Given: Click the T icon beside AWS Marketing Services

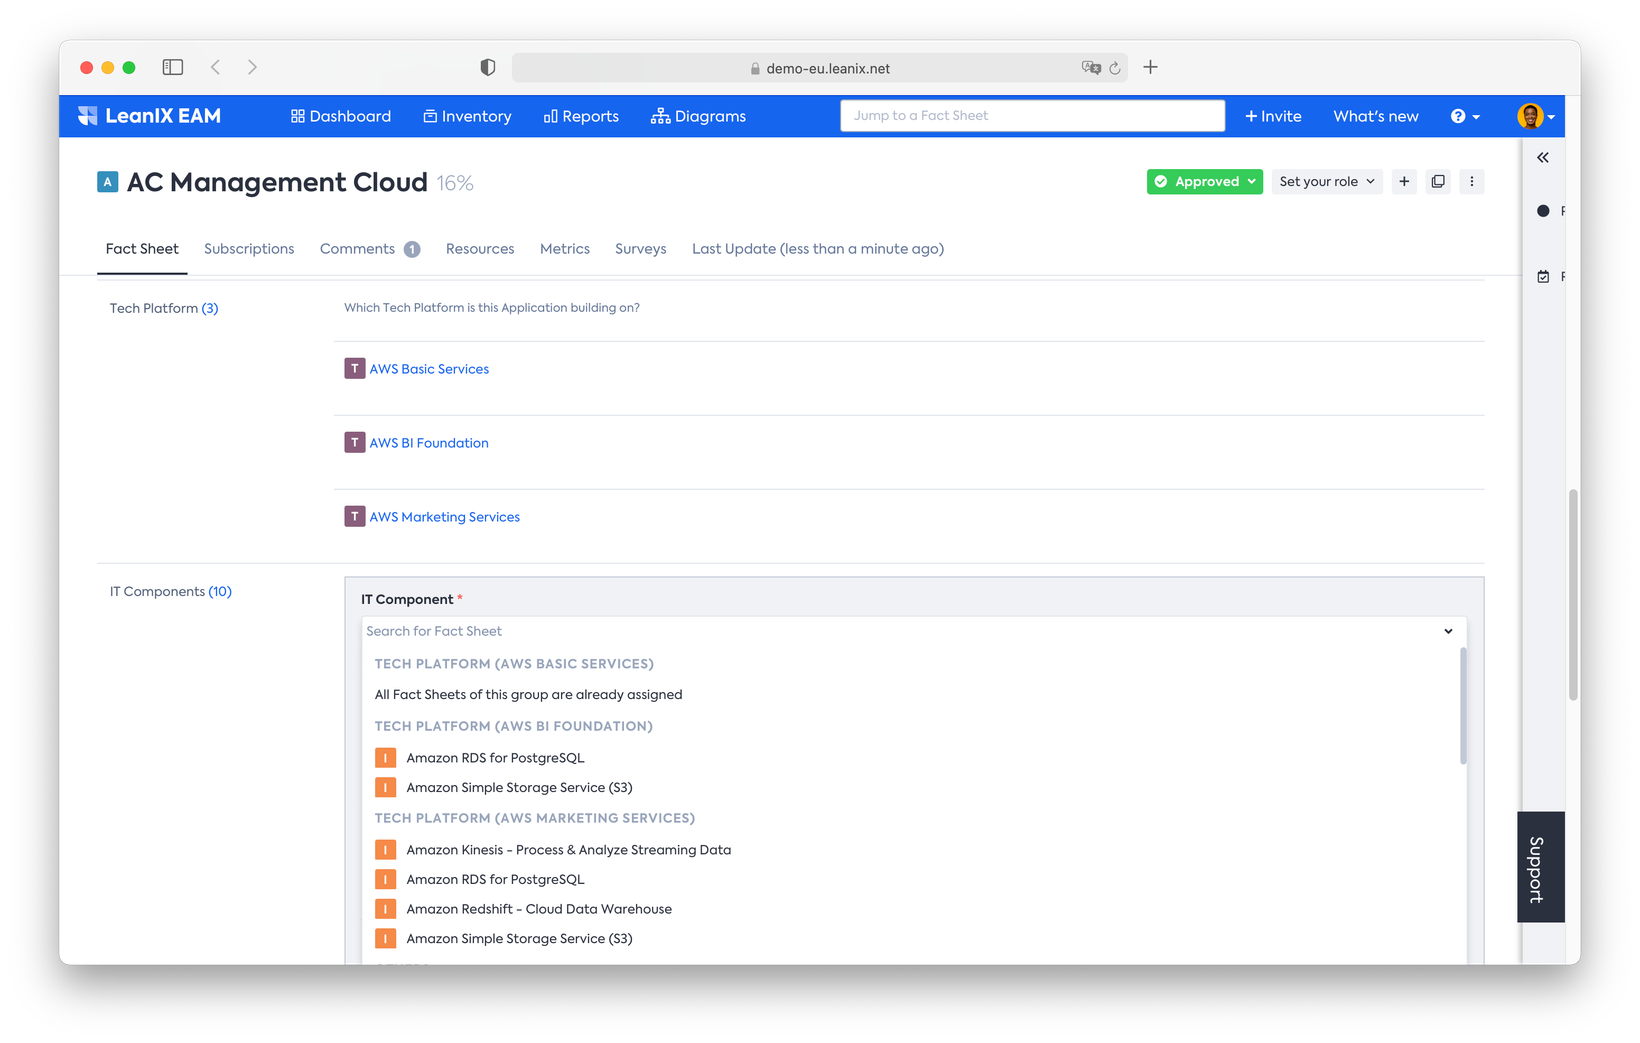Looking at the screenshot, I should click(355, 517).
